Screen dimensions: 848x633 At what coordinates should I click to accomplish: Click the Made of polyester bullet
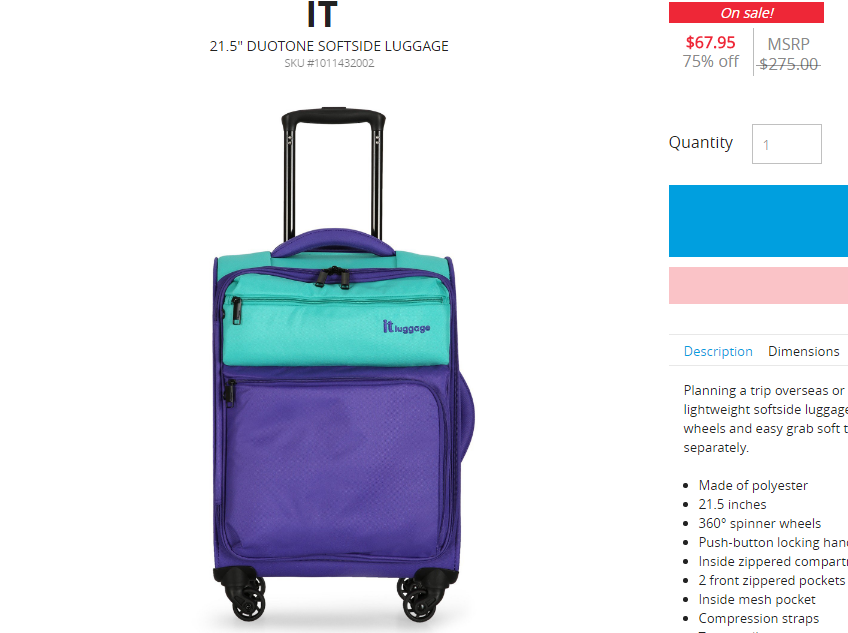click(x=753, y=485)
